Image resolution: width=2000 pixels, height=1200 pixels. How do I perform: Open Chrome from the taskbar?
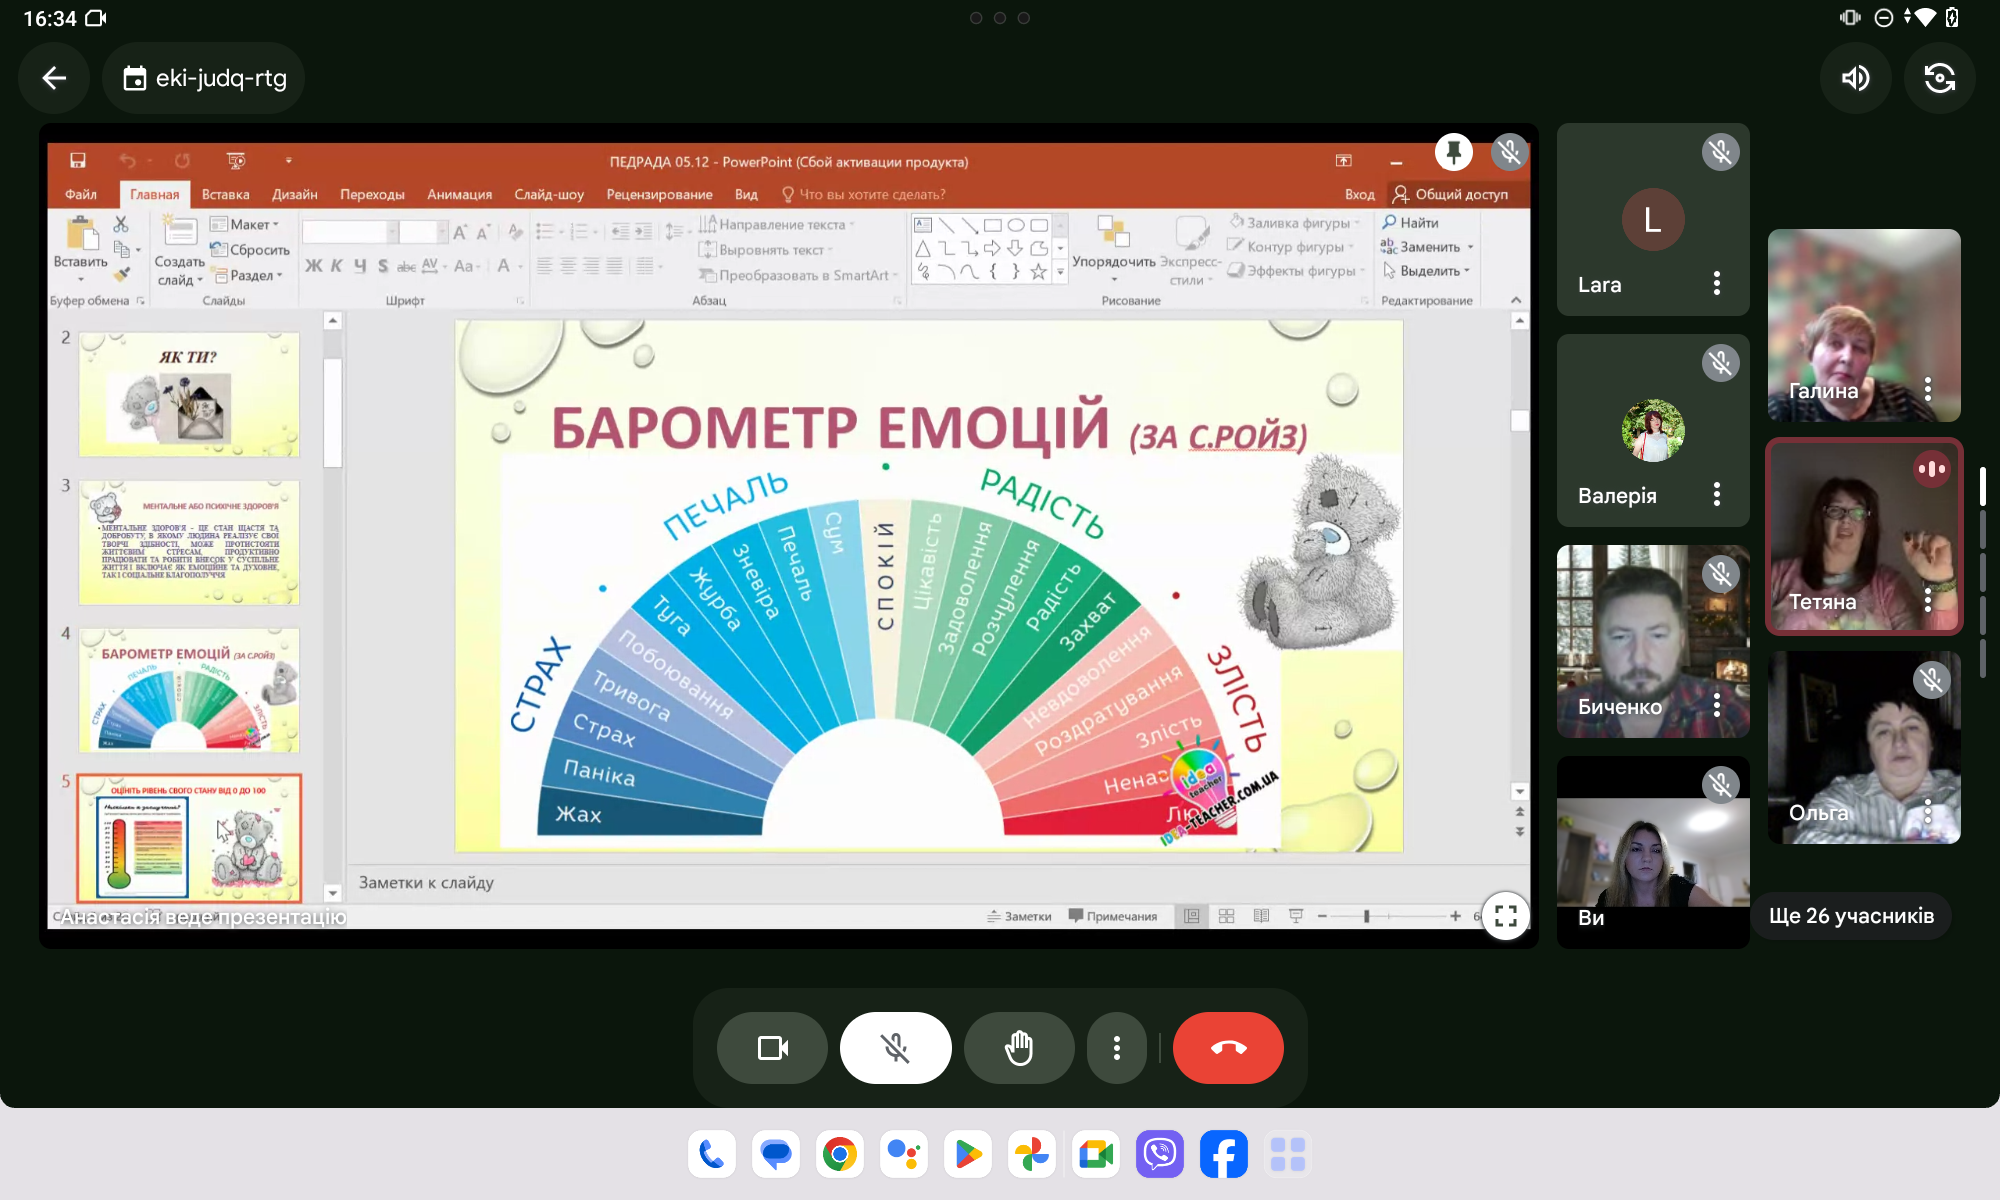tap(840, 1155)
